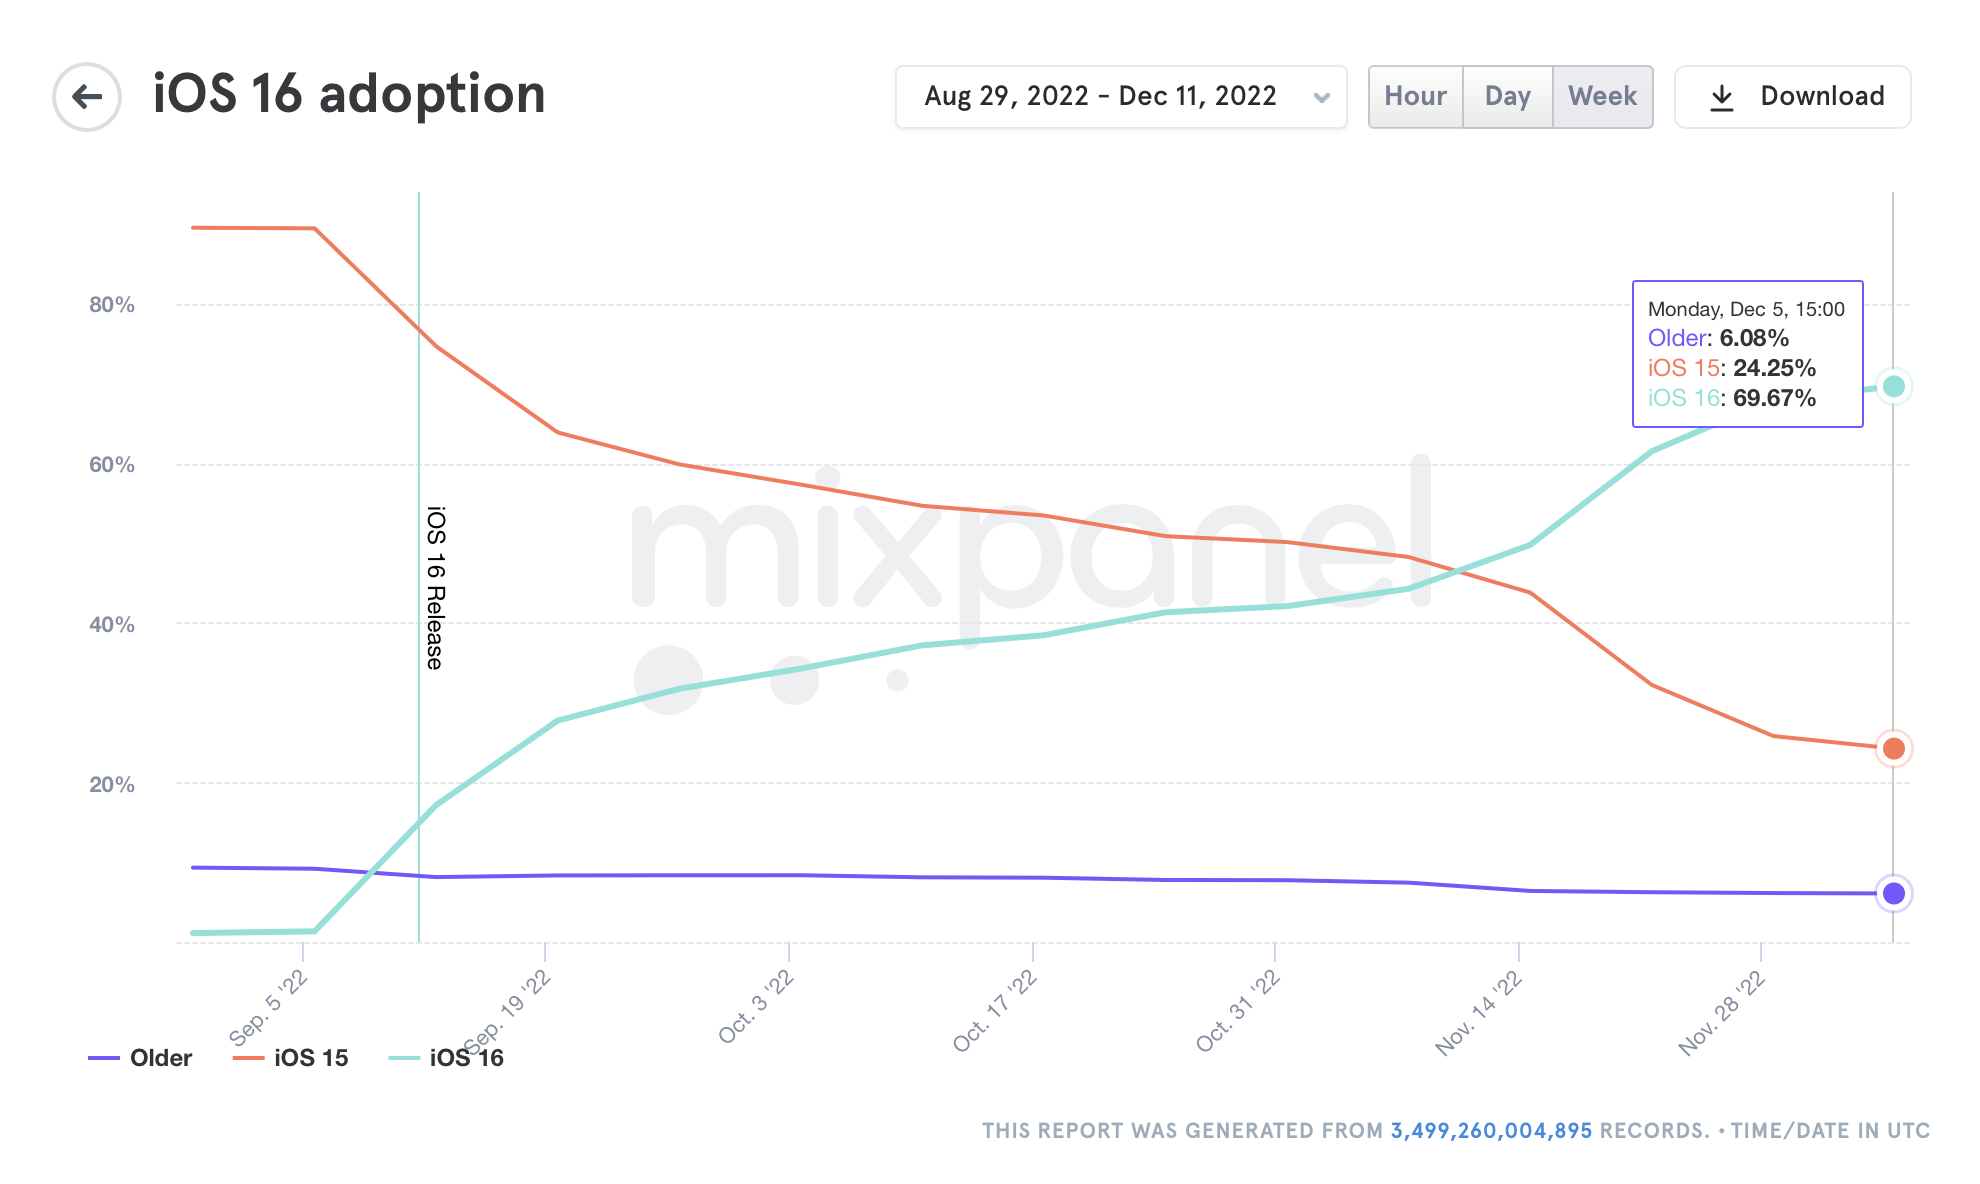Click the orange iOS 15 data point marker
This screenshot has height=1184, width=1980.
coord(1893,748)
